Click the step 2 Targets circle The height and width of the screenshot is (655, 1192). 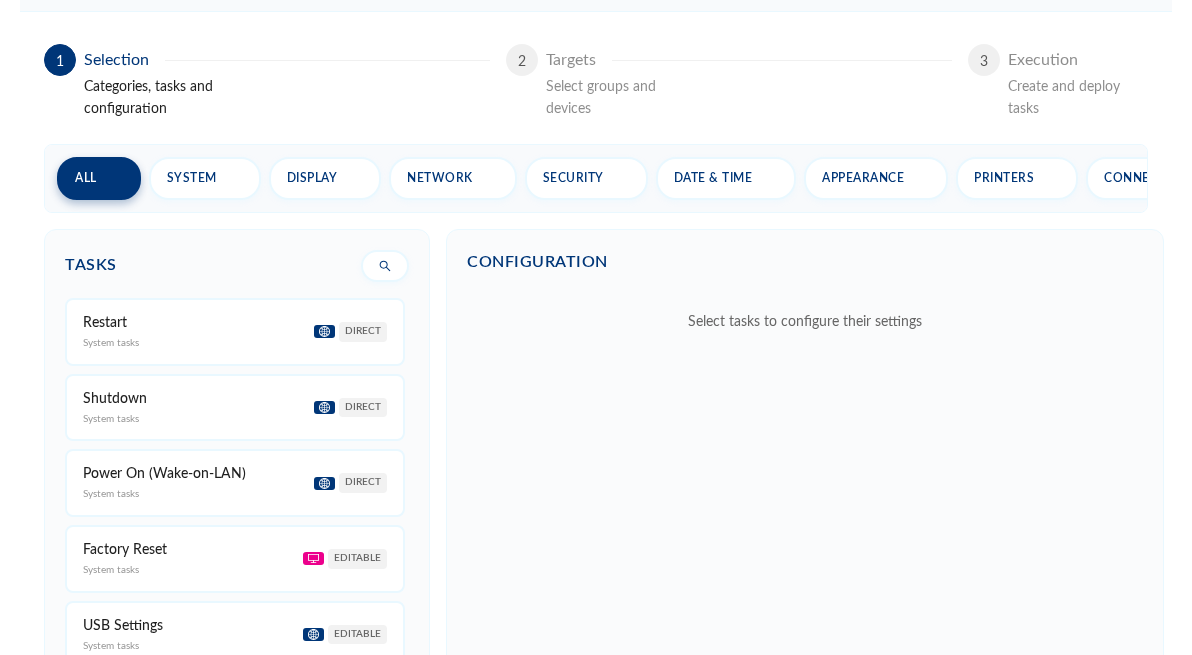pos(521,60)
